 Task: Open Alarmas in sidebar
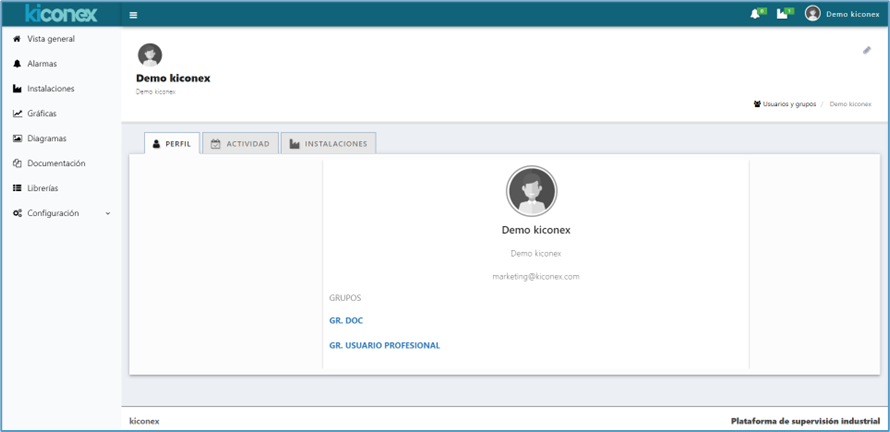coord(42,64)
